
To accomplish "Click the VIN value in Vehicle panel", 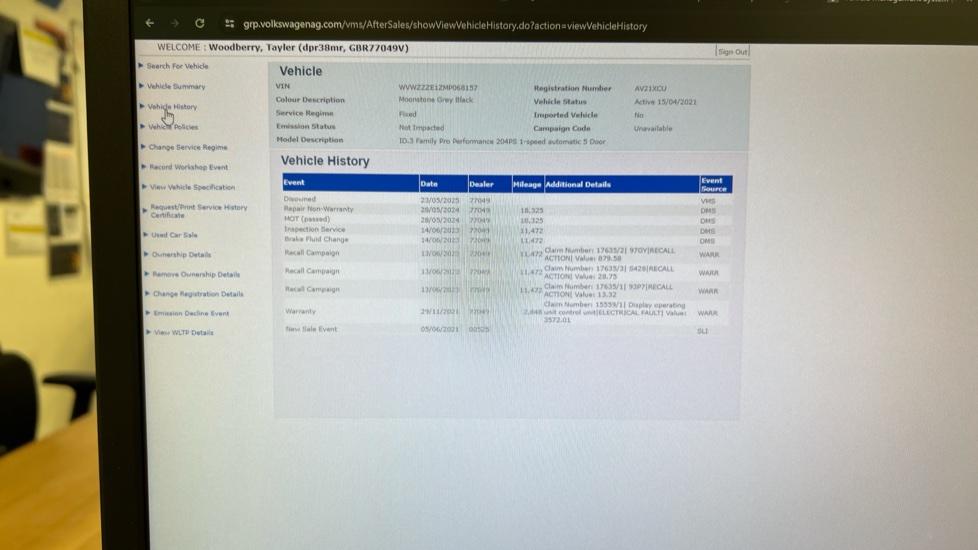I will (438, 88).
